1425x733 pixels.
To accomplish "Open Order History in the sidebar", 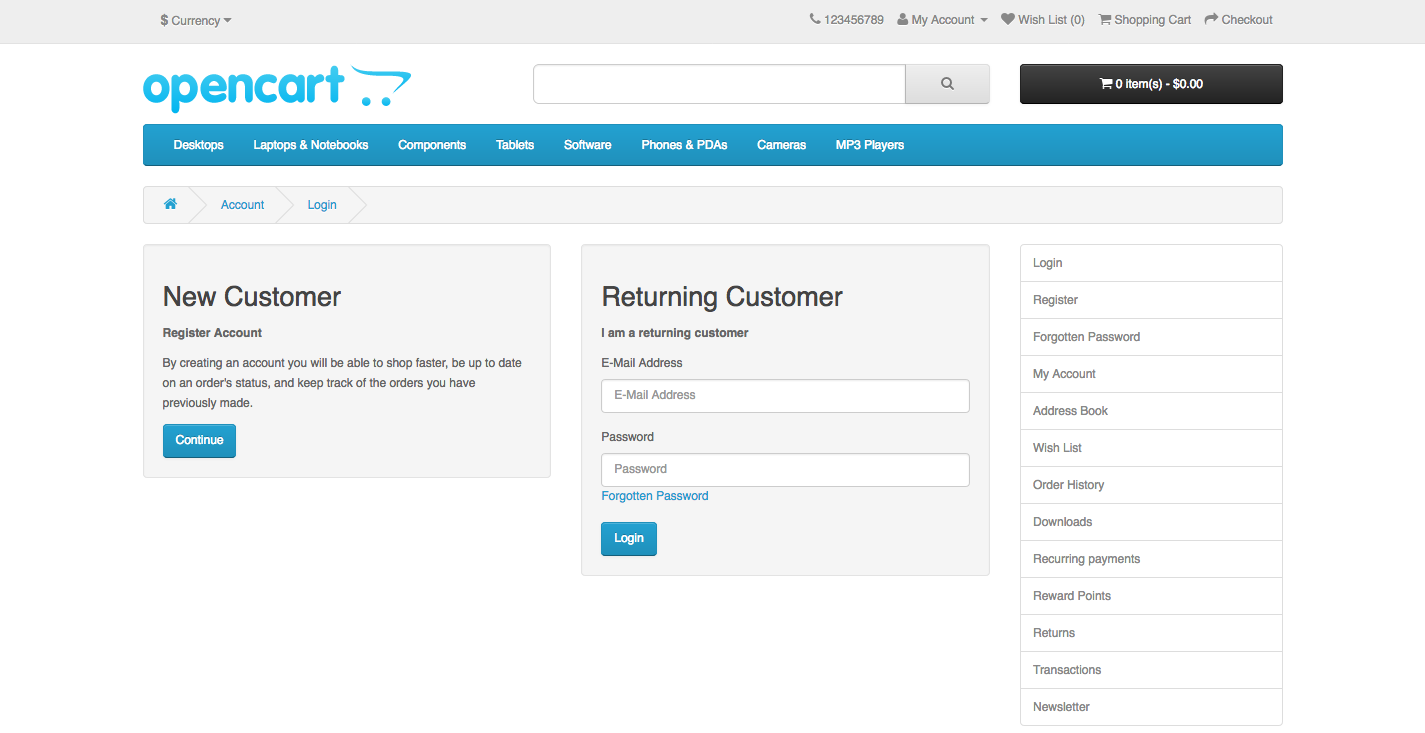I will click(x=1151, y=485).
